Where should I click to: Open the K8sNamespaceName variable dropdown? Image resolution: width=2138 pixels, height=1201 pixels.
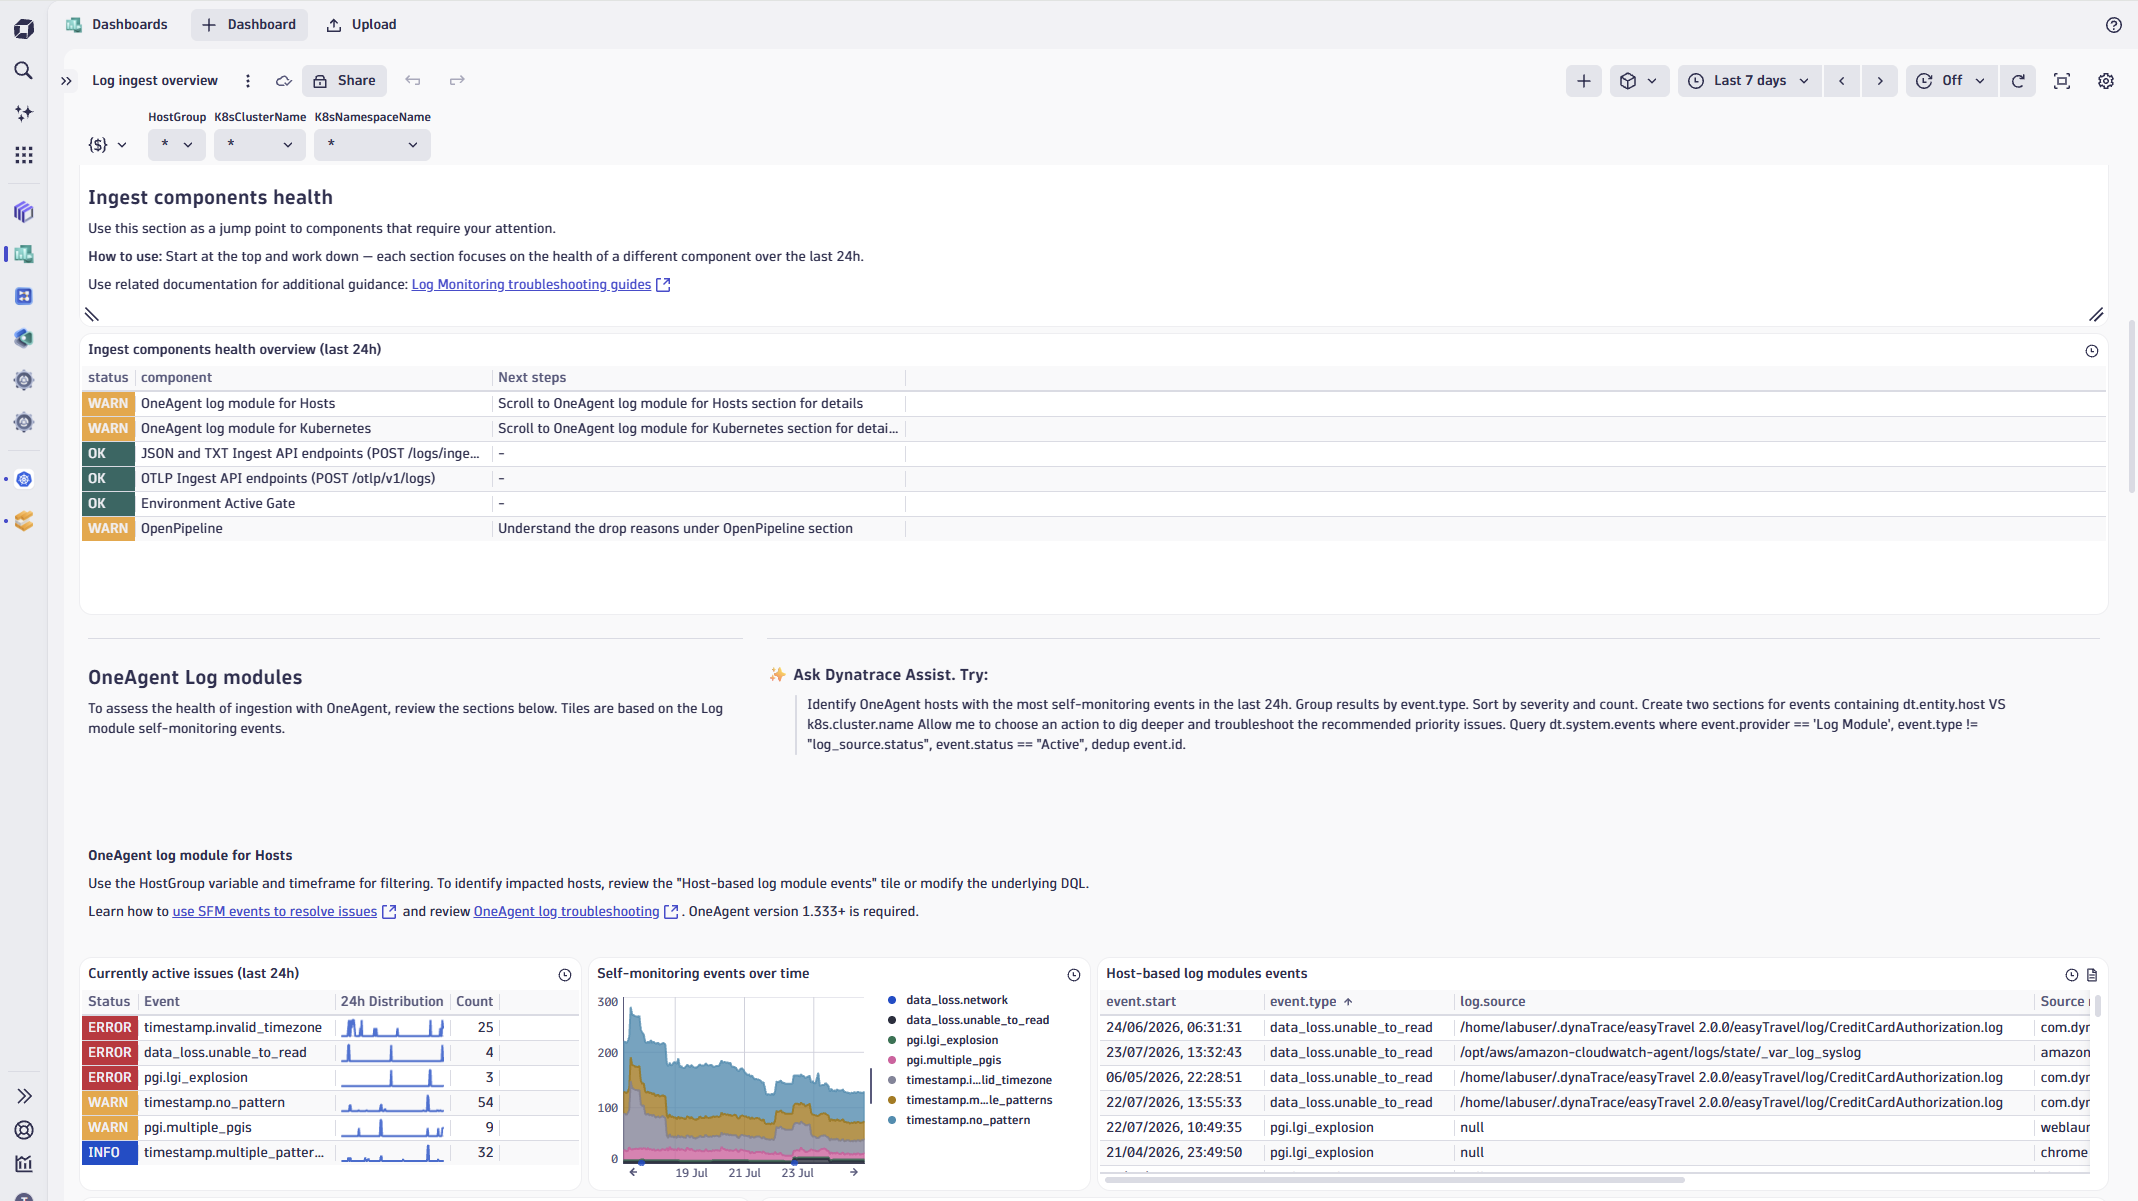[372, 145]
